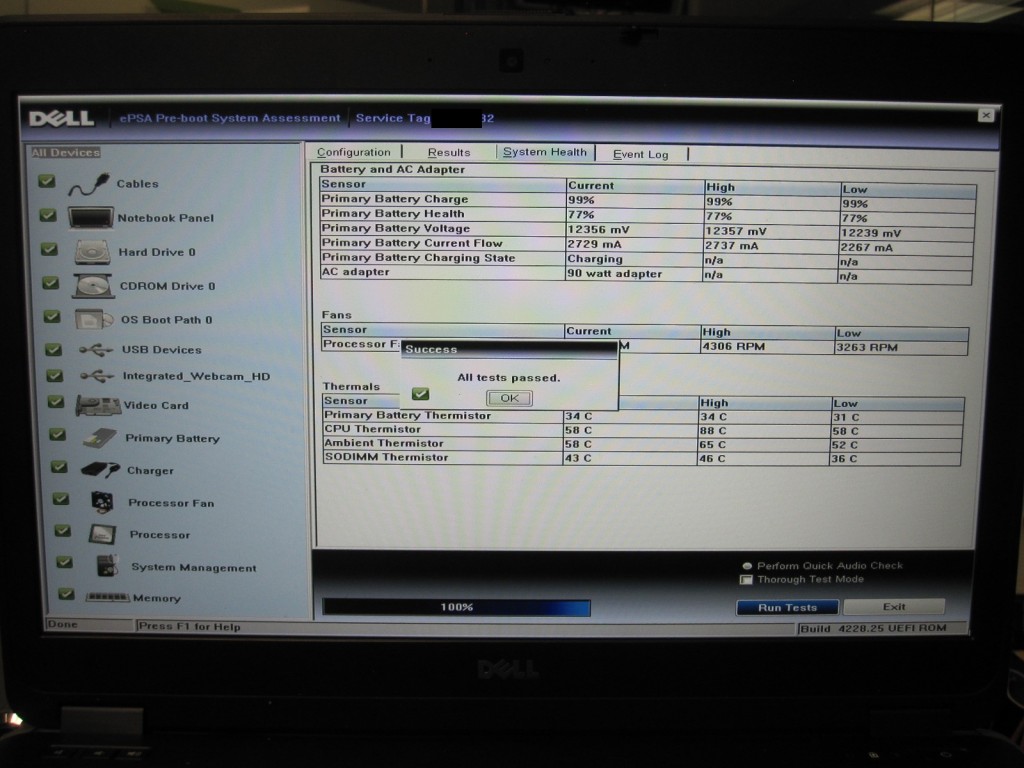Screen dimensions: 1024x768
Task: Click the Dell logo in header
Action: [61, 118]
